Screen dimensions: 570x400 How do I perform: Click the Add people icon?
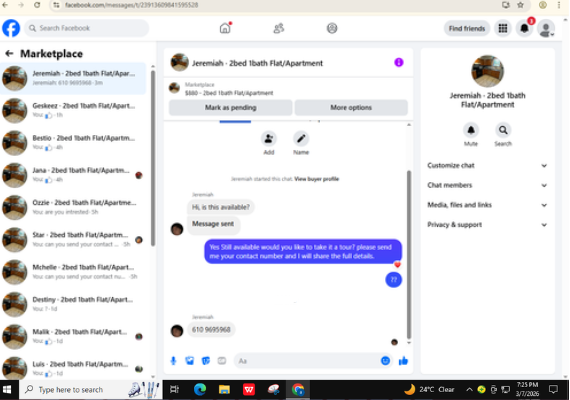pyautogui.click(x=269, y=139)
